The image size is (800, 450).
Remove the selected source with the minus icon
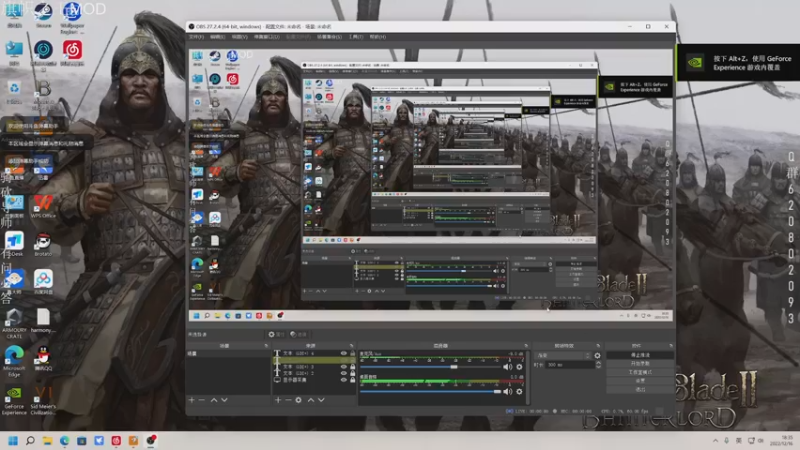point(288,400)
